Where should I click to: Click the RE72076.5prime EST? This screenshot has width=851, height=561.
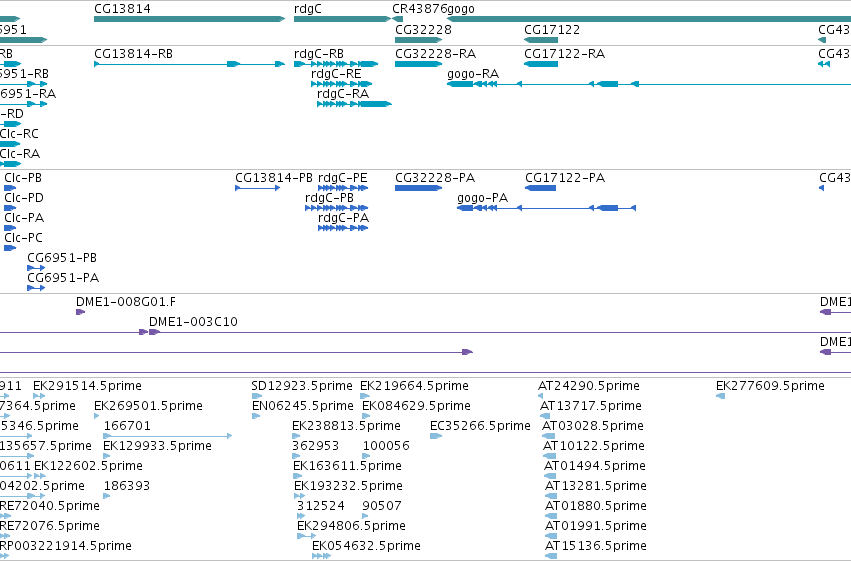pyautogui.click(x=5, y=536)
